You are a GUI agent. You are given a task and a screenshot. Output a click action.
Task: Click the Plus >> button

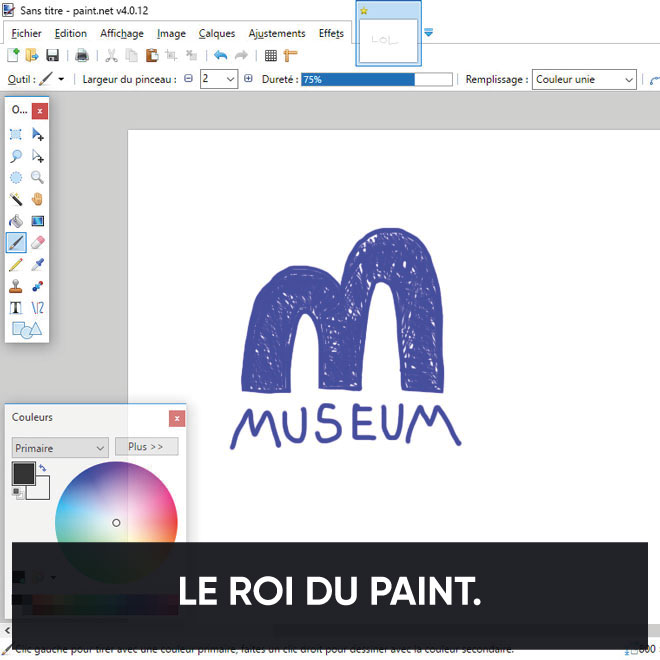(x=146, y=447)
